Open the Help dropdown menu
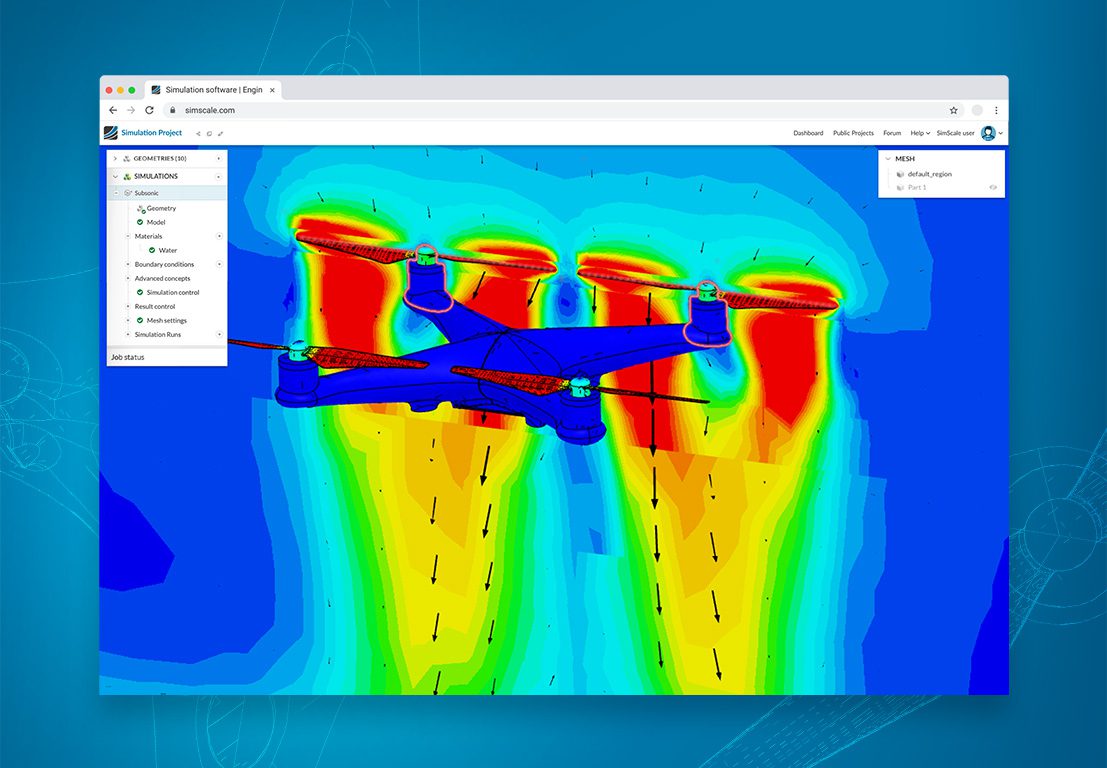1107x768 pixels. tap(920, 133)
